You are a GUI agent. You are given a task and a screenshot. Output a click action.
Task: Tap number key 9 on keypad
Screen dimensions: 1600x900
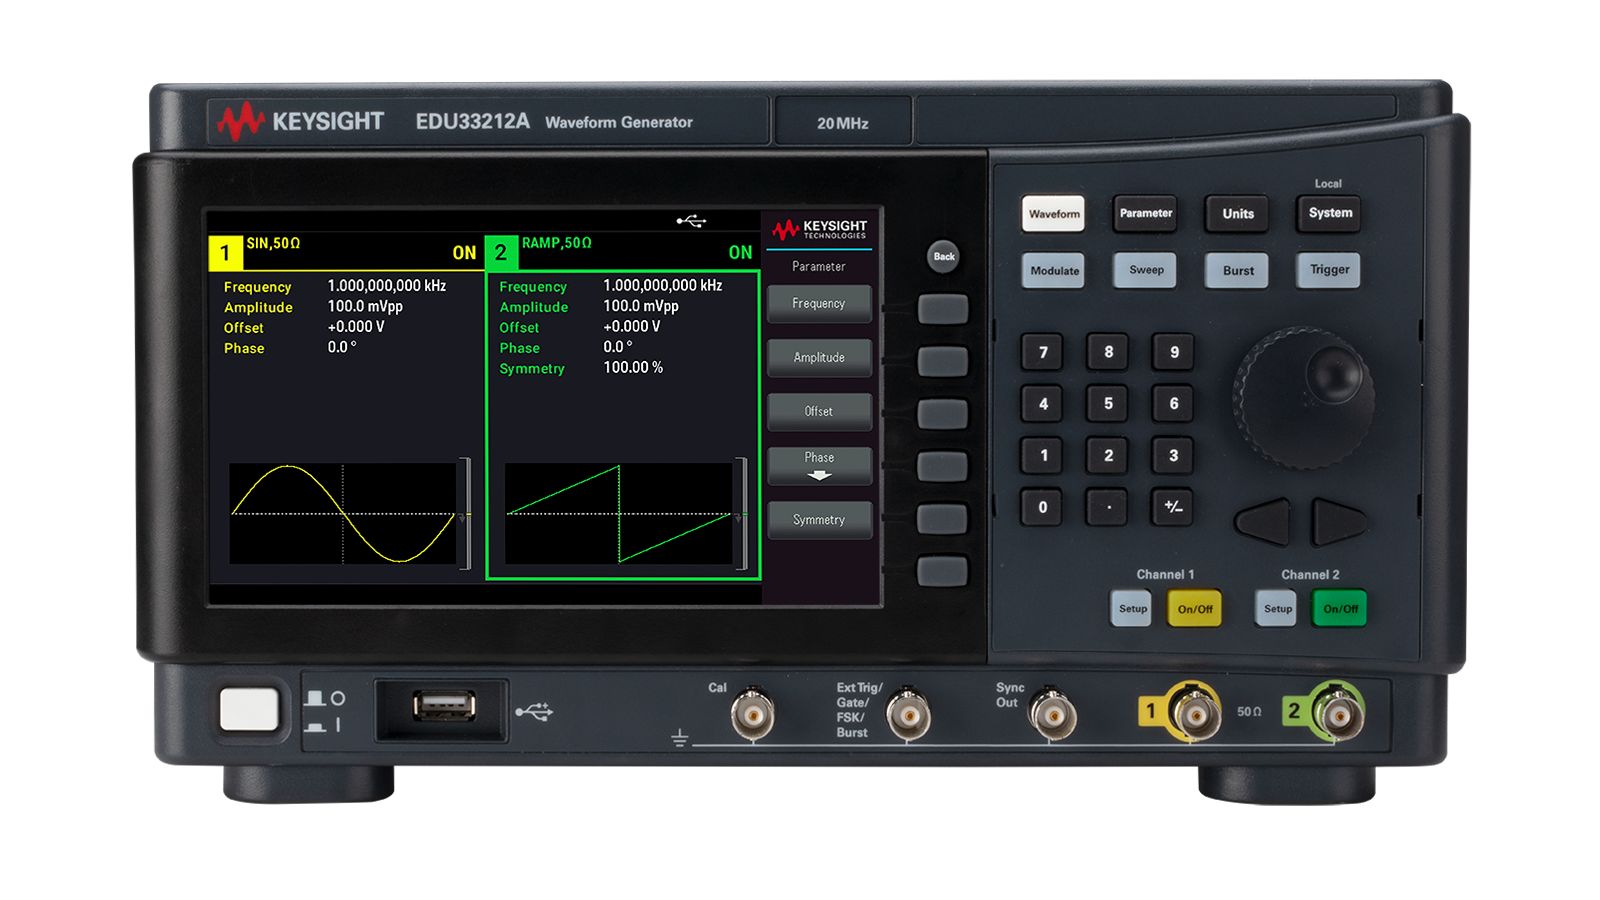click(1173, 352)
